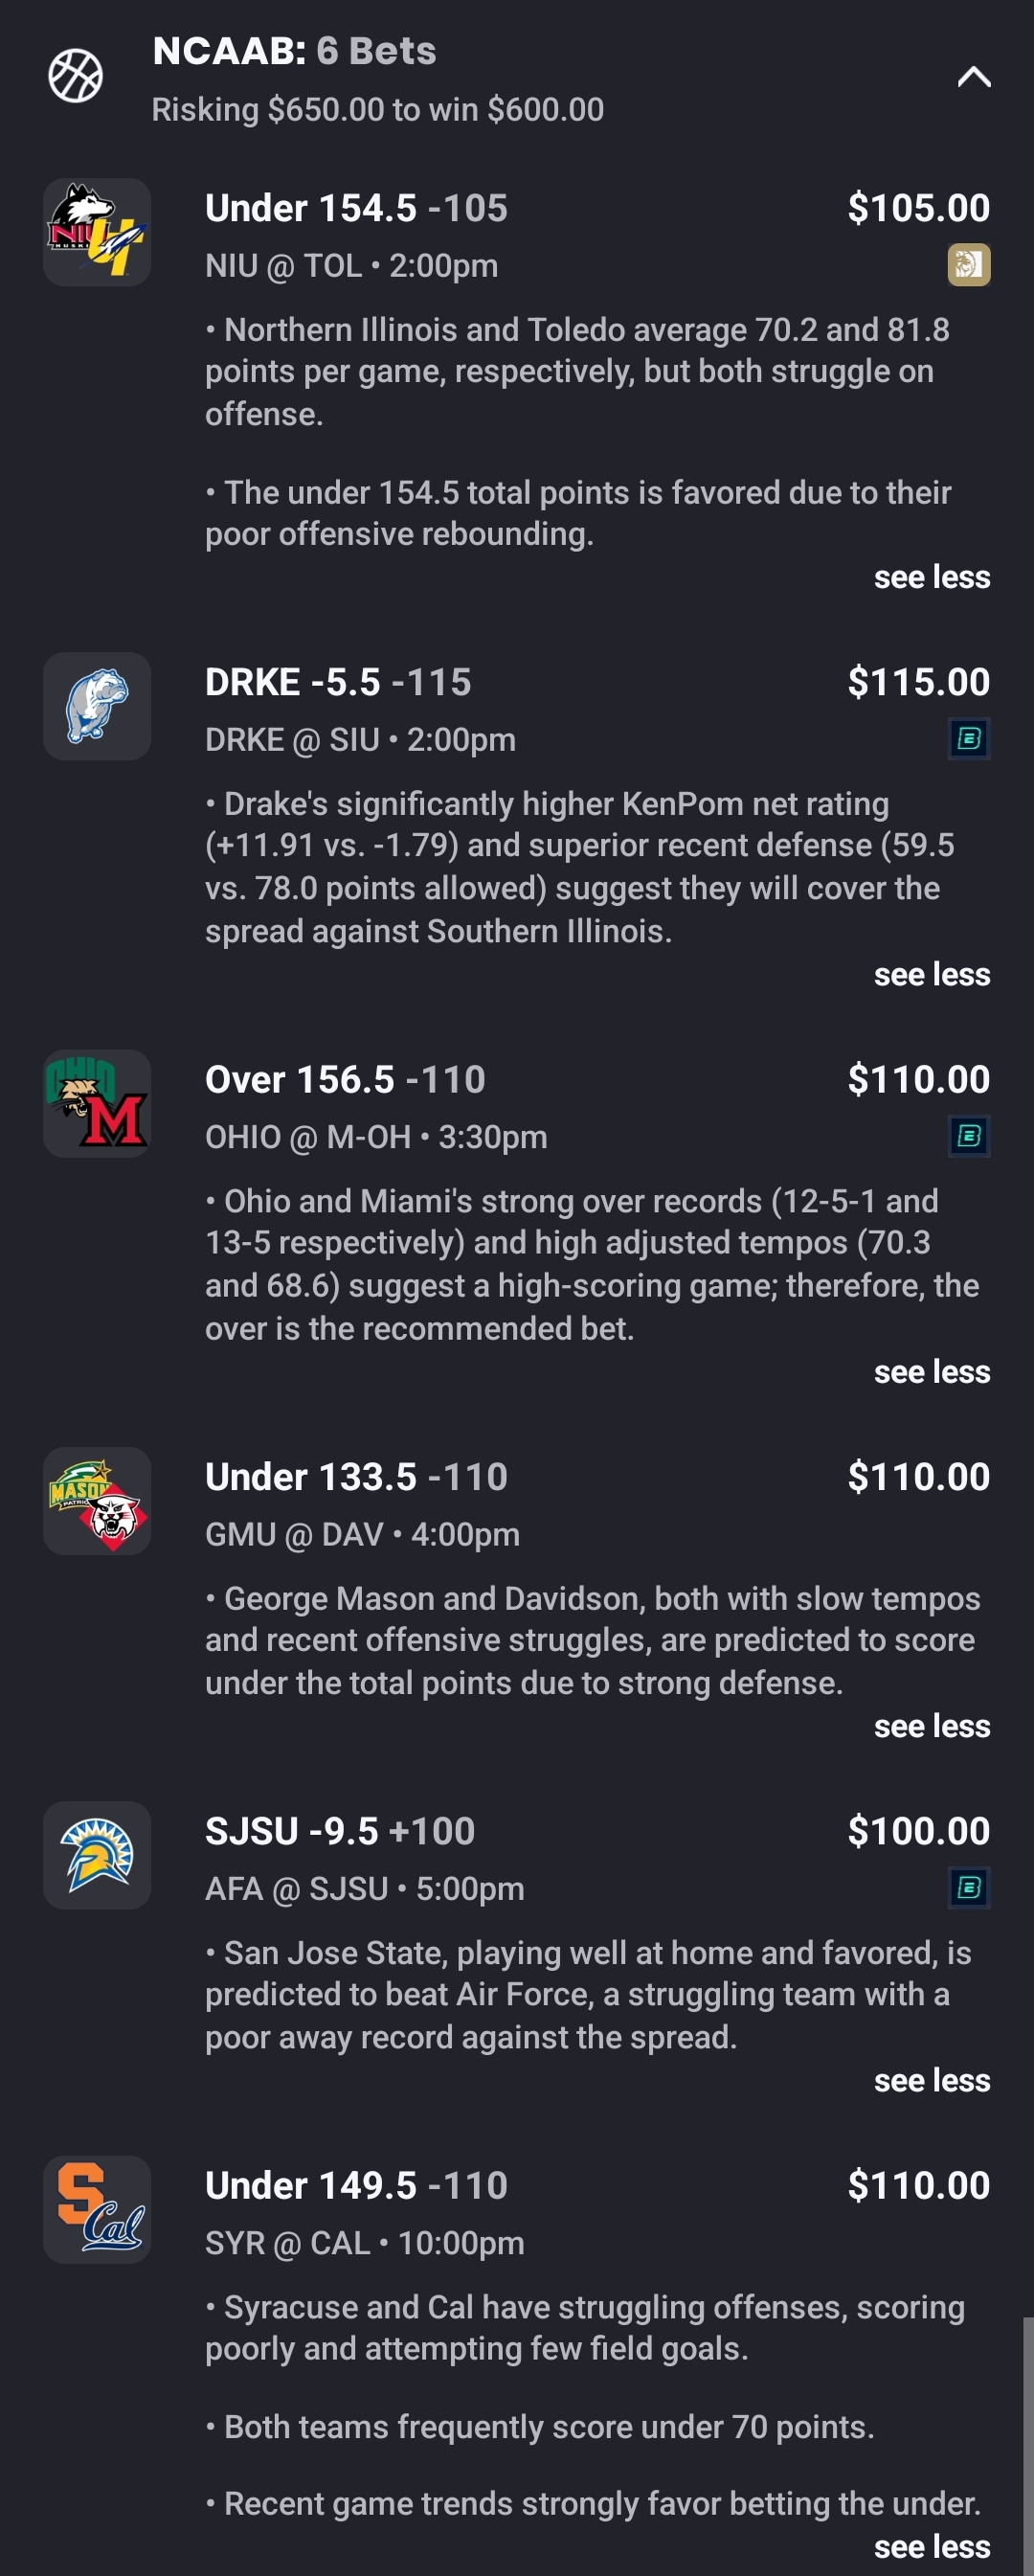Tap the $100.00 risk amount for SJSU
This screenshot has height=2576, width=1034.
coord(918,1831)
